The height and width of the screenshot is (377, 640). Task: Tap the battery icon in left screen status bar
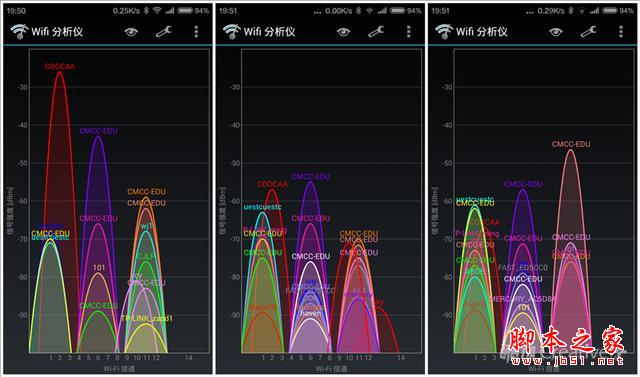click(x=185, y=11)
